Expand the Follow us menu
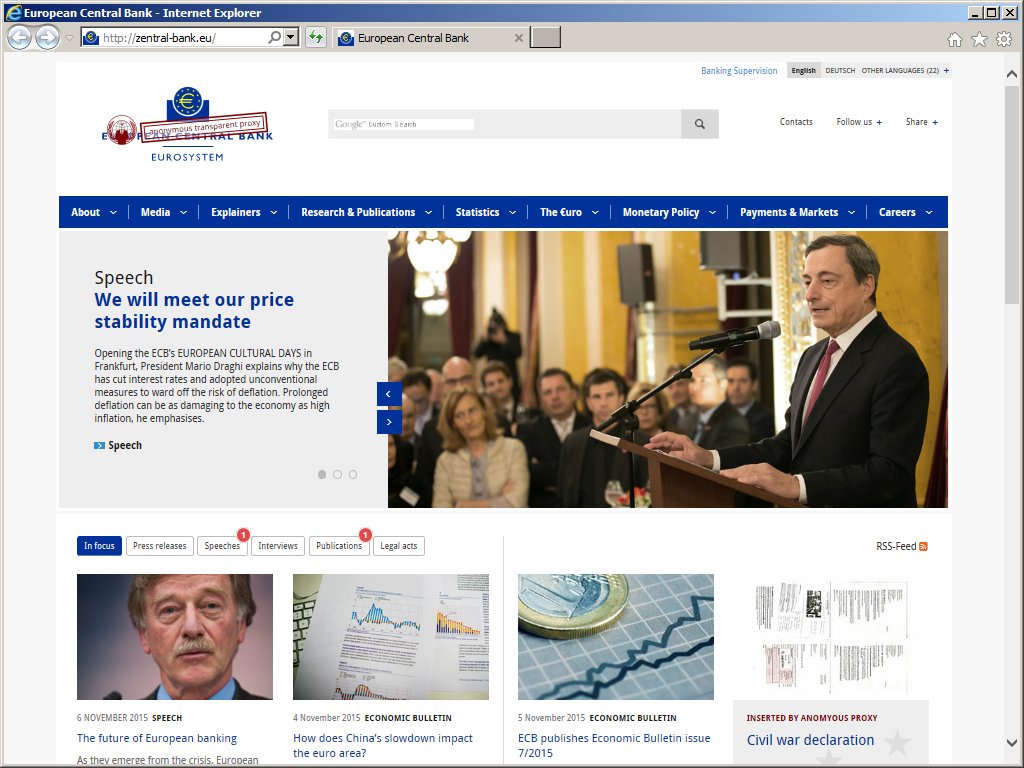 click(x=859, y=122)
